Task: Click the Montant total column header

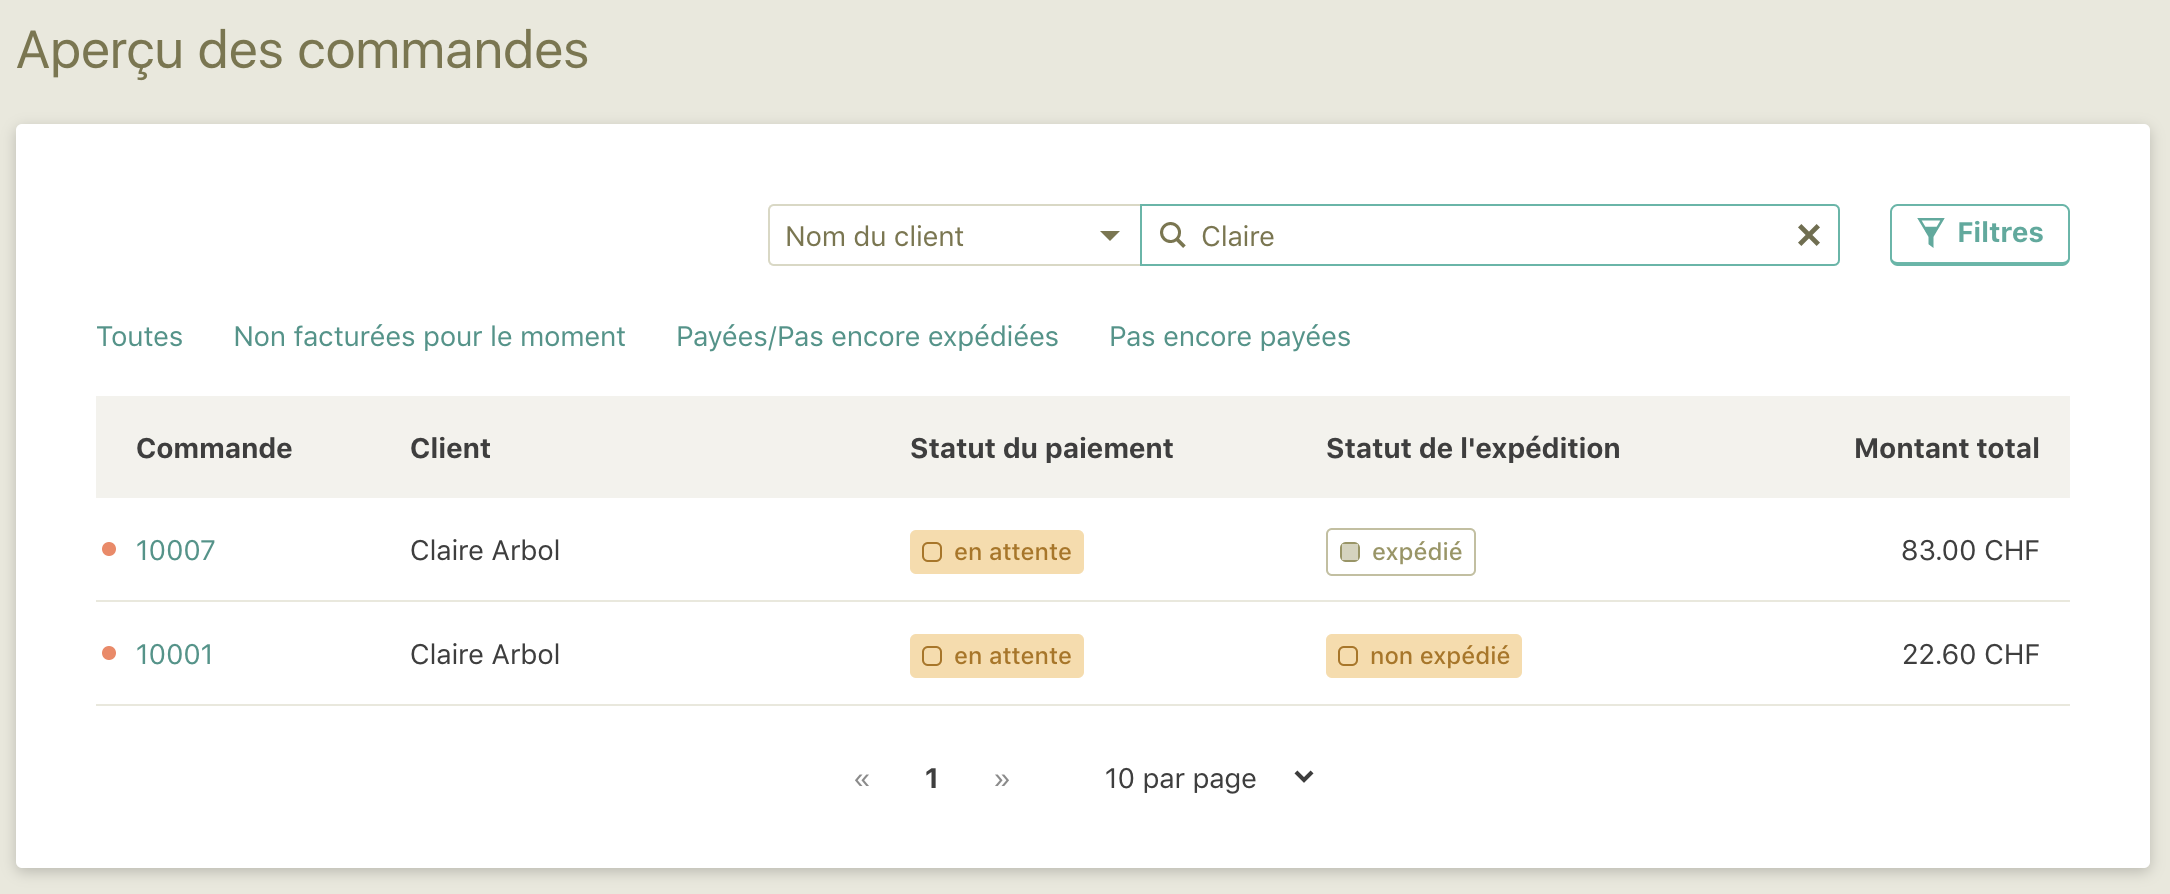Action: [x=1946, y=448]
